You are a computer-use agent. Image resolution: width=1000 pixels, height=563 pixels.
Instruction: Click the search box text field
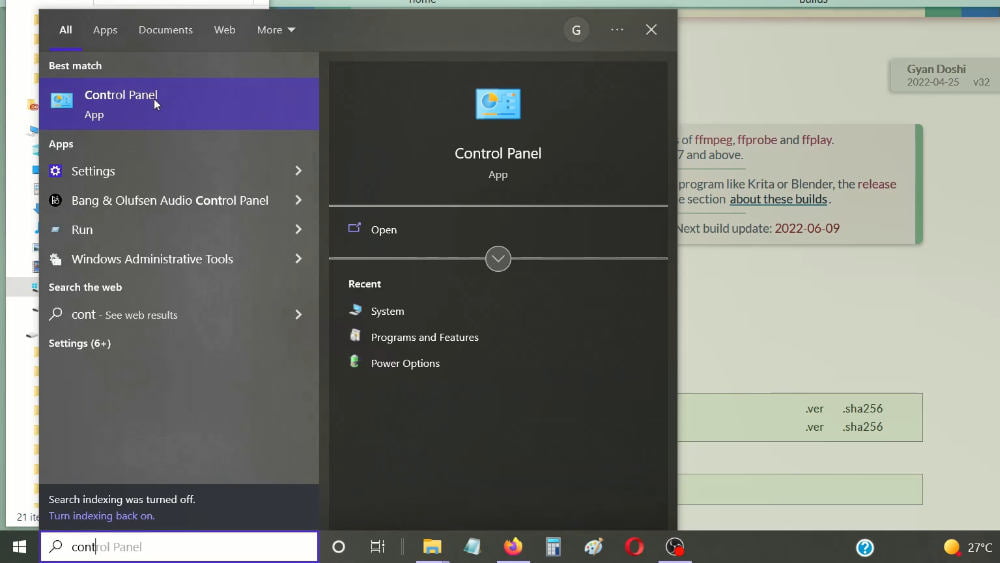179,546
